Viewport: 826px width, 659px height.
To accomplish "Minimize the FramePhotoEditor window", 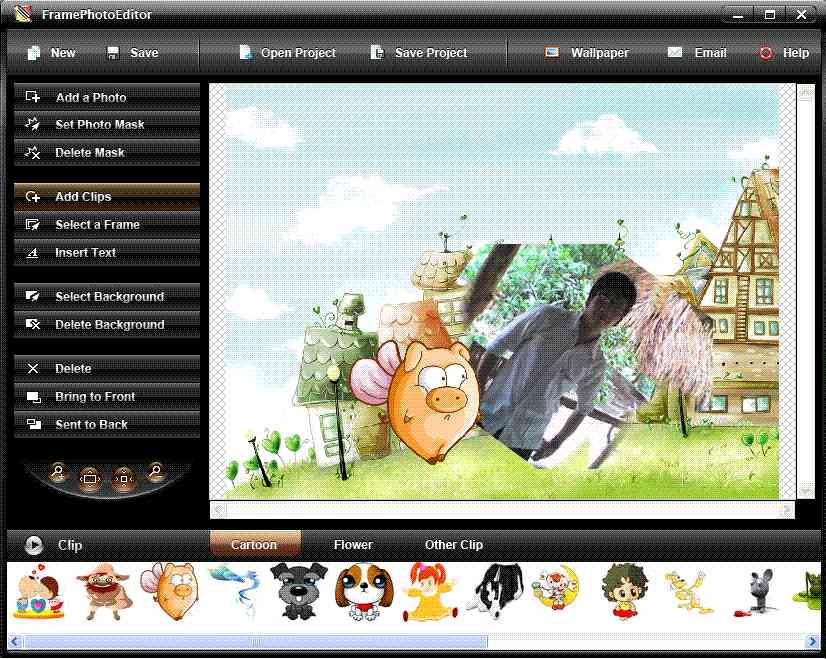I will [739, 15].
